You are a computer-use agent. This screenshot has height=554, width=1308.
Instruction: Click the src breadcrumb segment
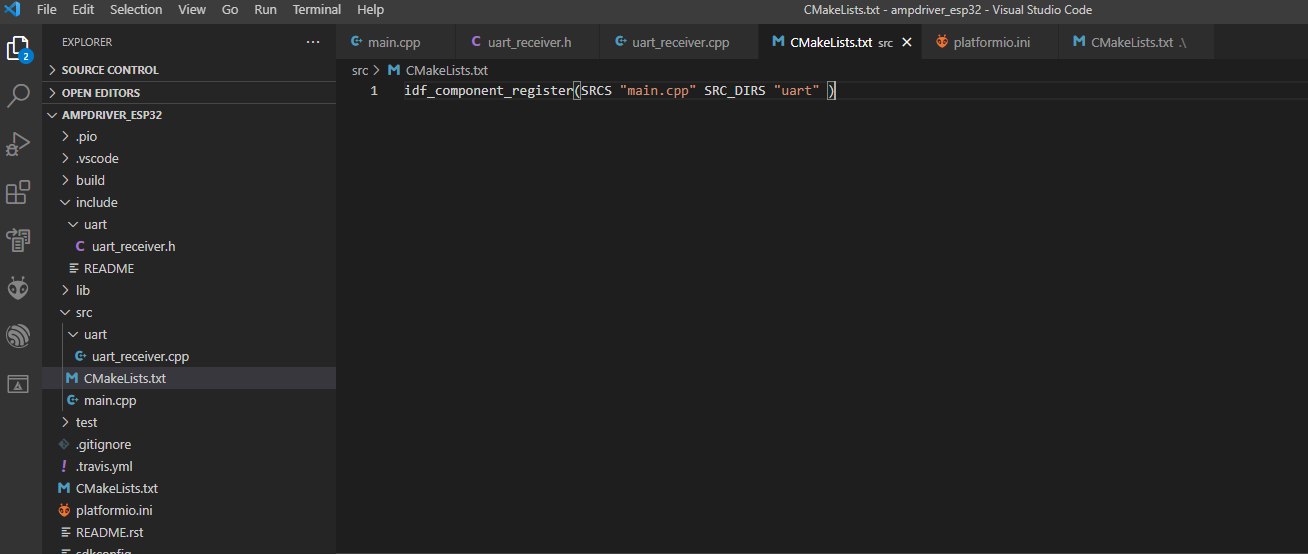[x=360, y=70]
